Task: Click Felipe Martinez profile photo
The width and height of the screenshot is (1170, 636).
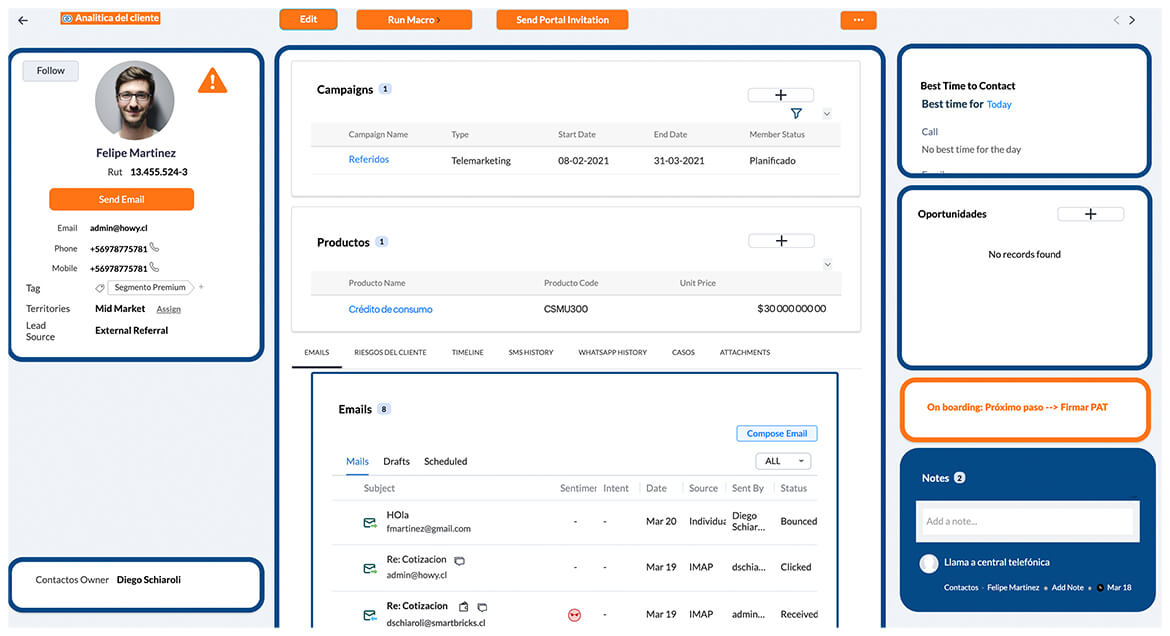Action: [135, 100]
